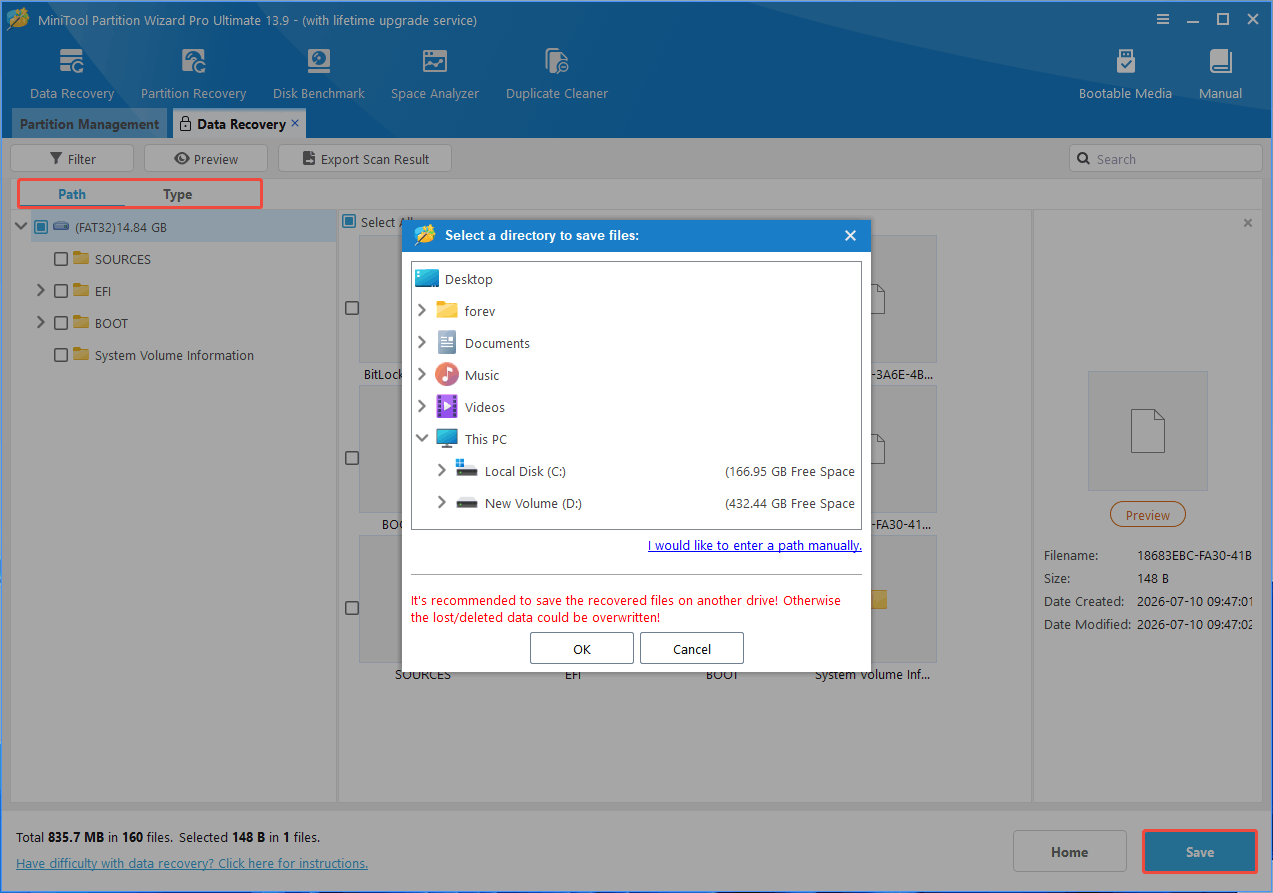
Task: Switch to the Type view tab
Action: 178,194
